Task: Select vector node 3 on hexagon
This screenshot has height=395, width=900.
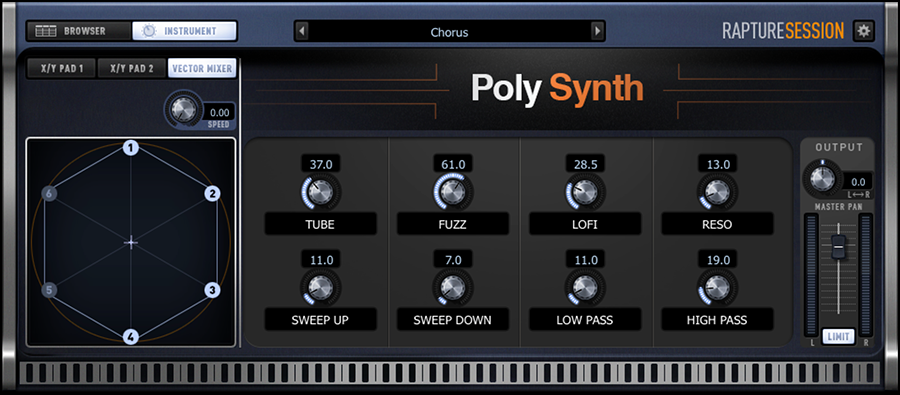Action: [x=212, y=290]
